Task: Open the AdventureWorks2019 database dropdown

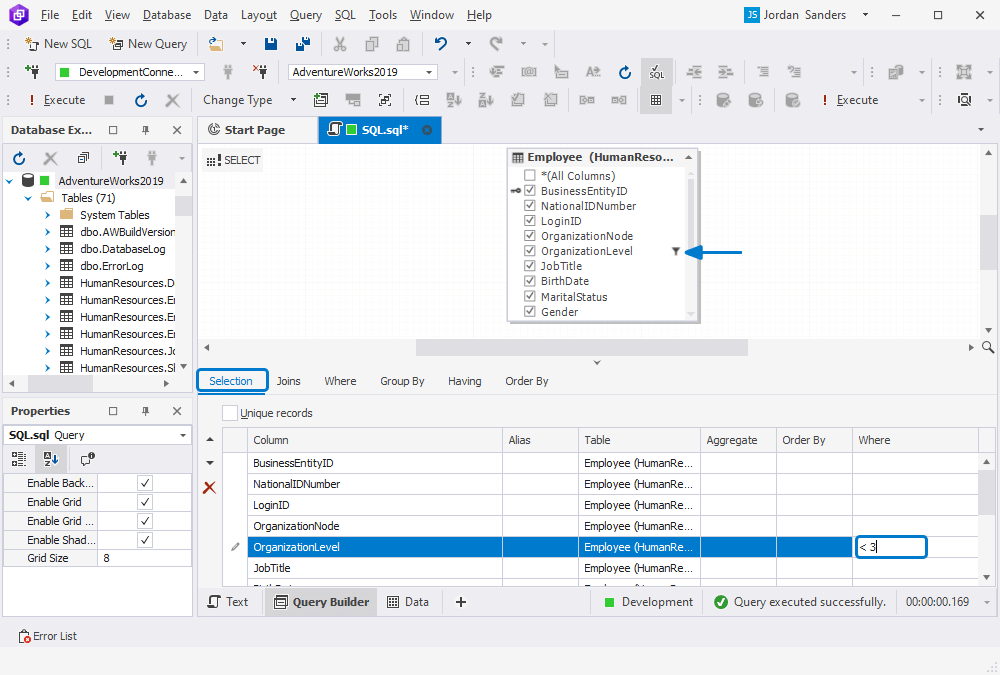Action: 428,71
